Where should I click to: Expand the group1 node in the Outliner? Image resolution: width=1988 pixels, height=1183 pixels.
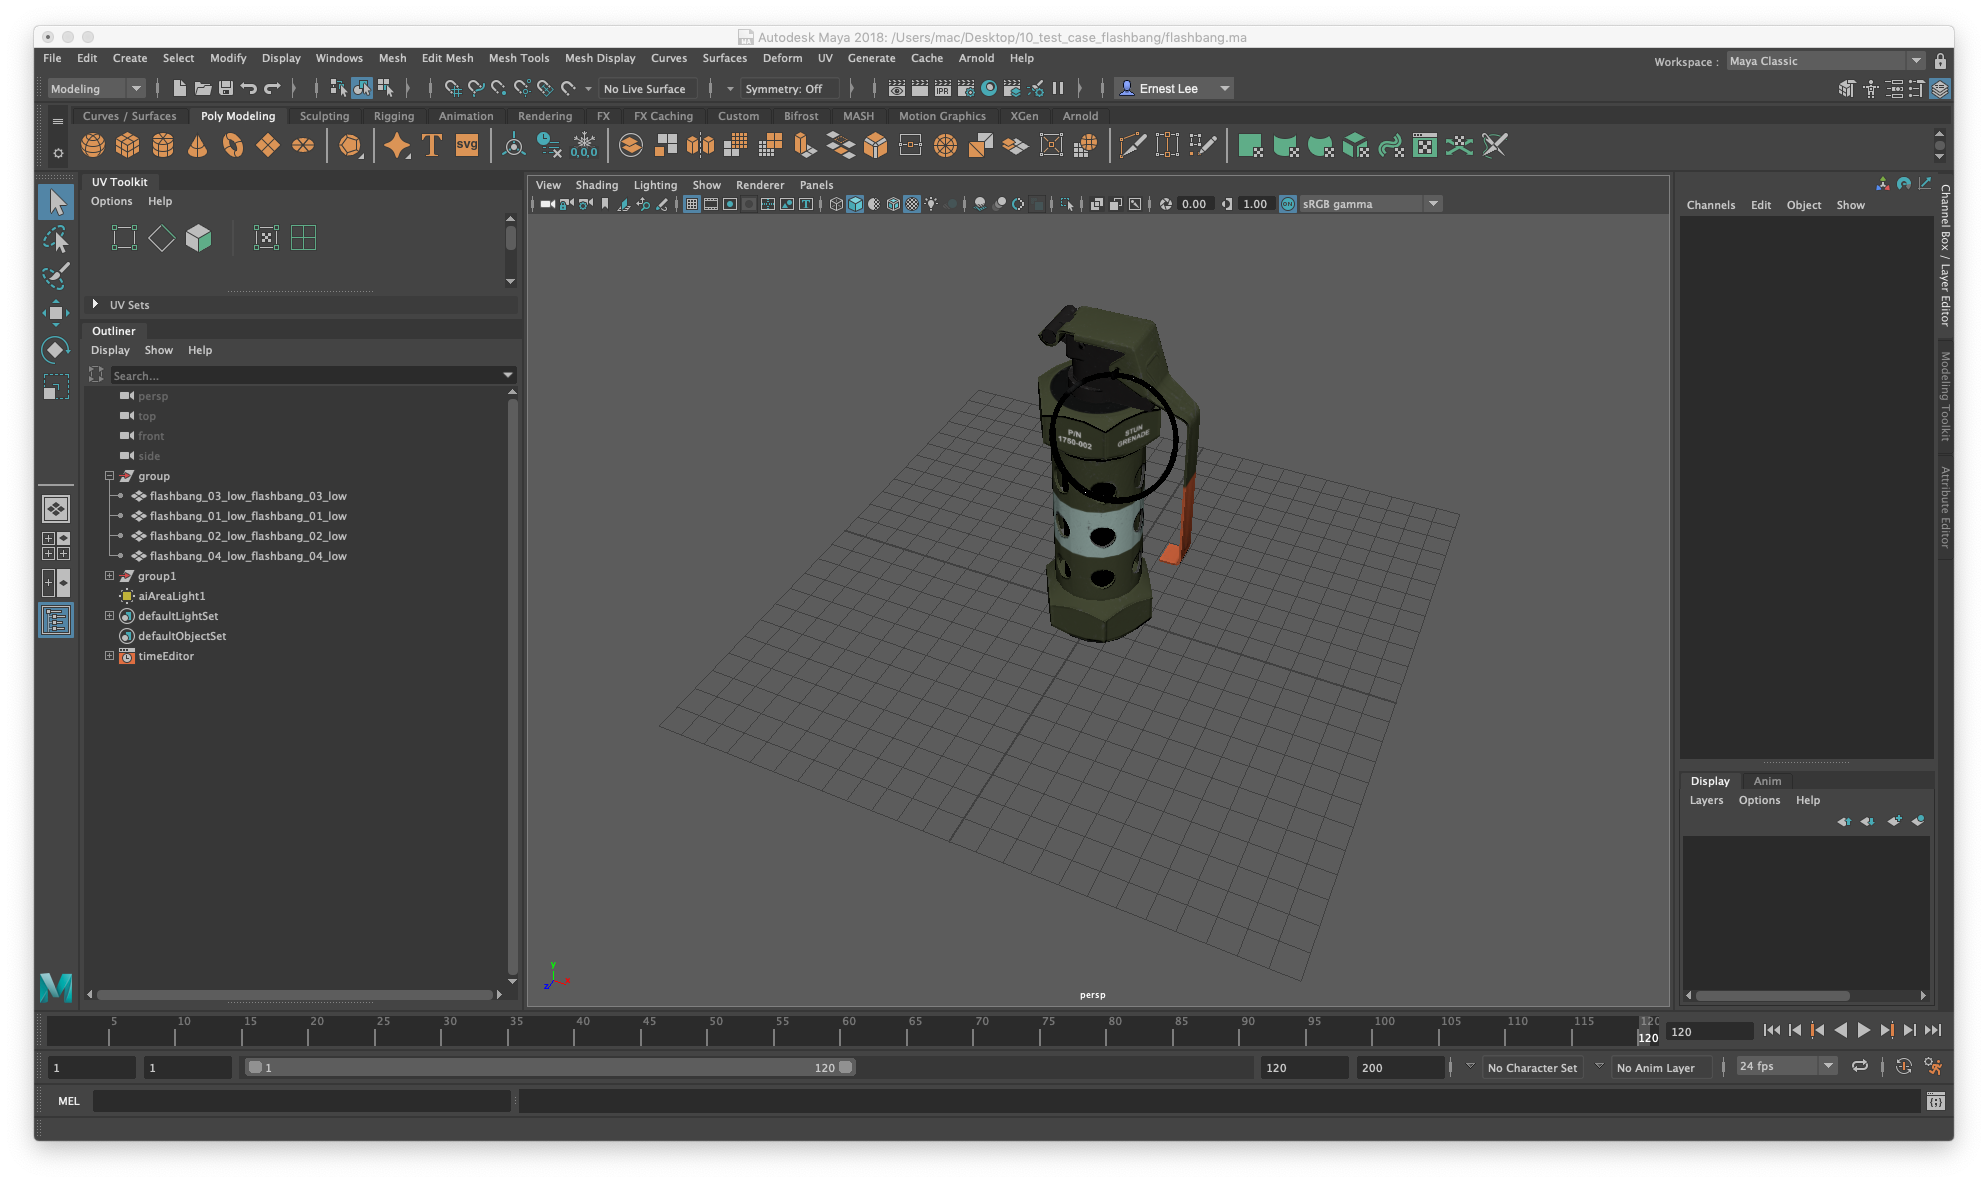pyautogui.click(x=110, y=576)
